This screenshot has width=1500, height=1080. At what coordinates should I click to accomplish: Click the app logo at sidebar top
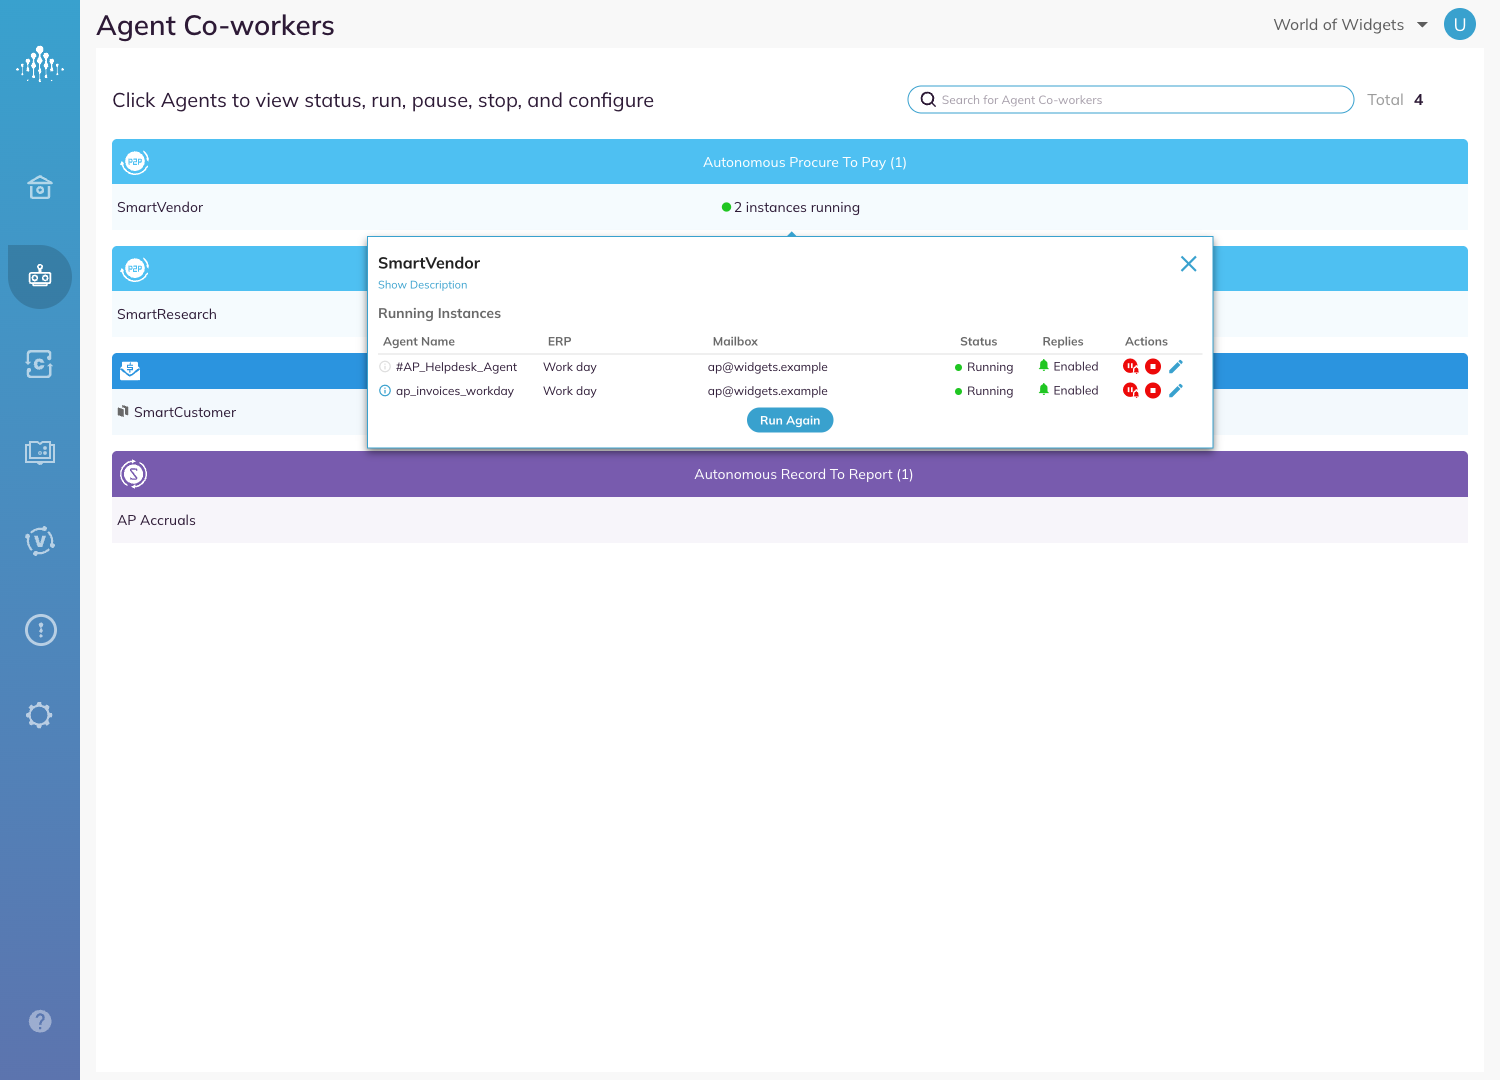point(40,64)
